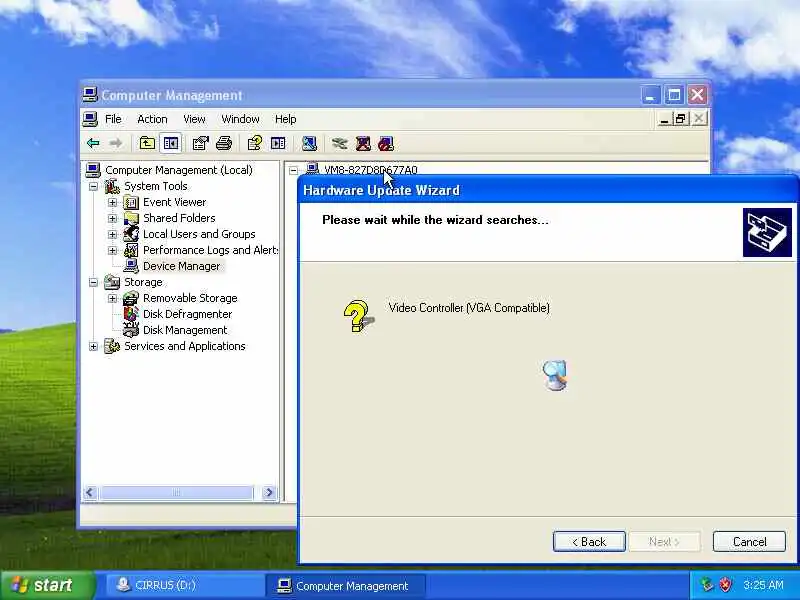Click the Event Viewer tree icon
Screen dimensions: 800x600
(131, 203)
